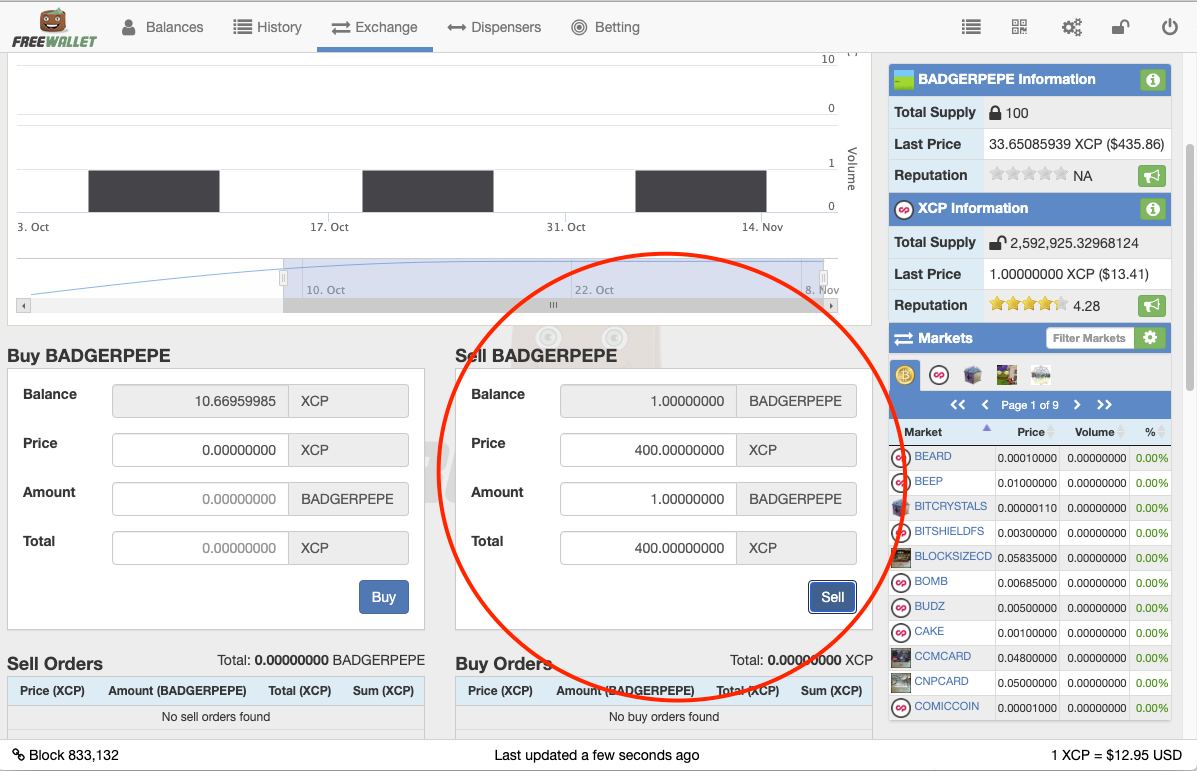Go to first markets page
Image resolution: width=1197 pixels, height=771 pixels.
[x=957, y=405]
